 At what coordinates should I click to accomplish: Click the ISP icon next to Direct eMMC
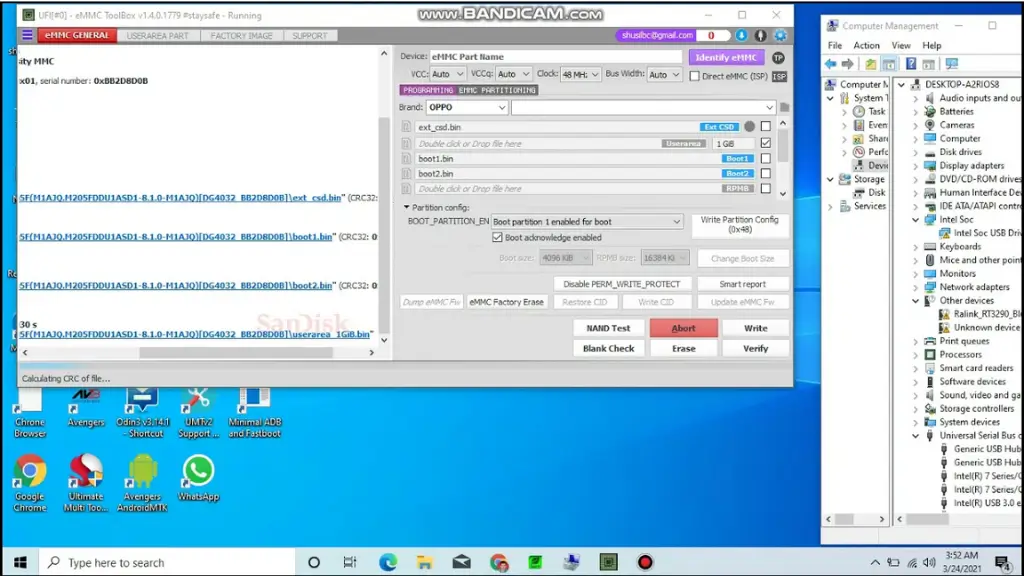[779, 76]
